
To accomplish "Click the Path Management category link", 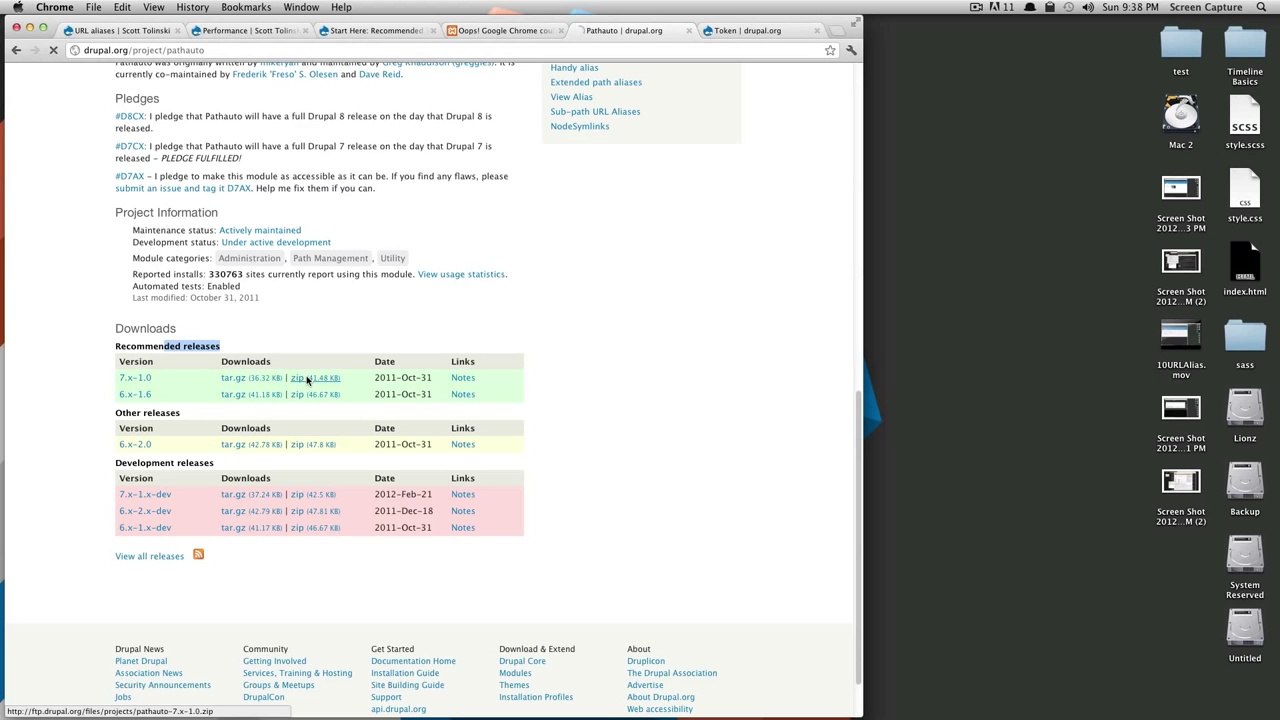I will point(330,258).
